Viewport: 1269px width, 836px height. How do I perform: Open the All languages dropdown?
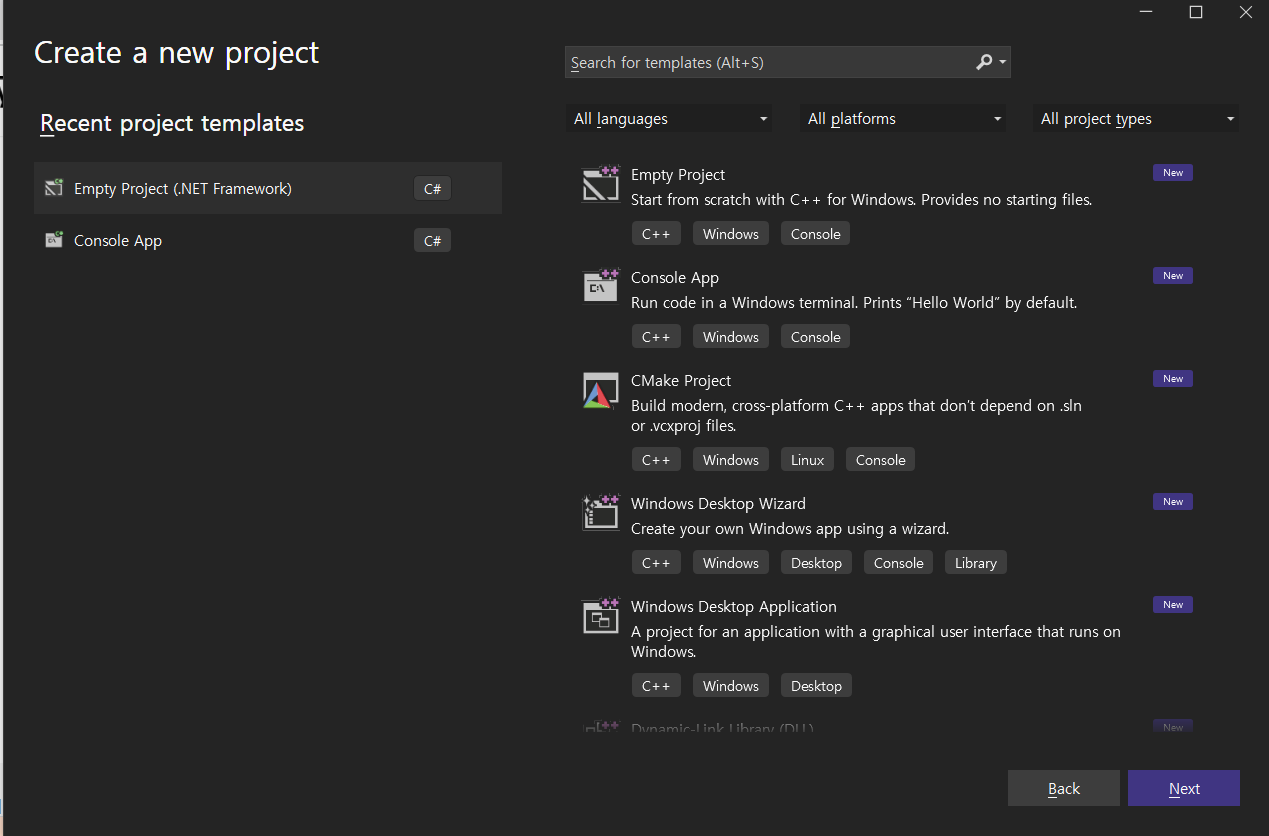pyautogui.click(x=668, y=118)
